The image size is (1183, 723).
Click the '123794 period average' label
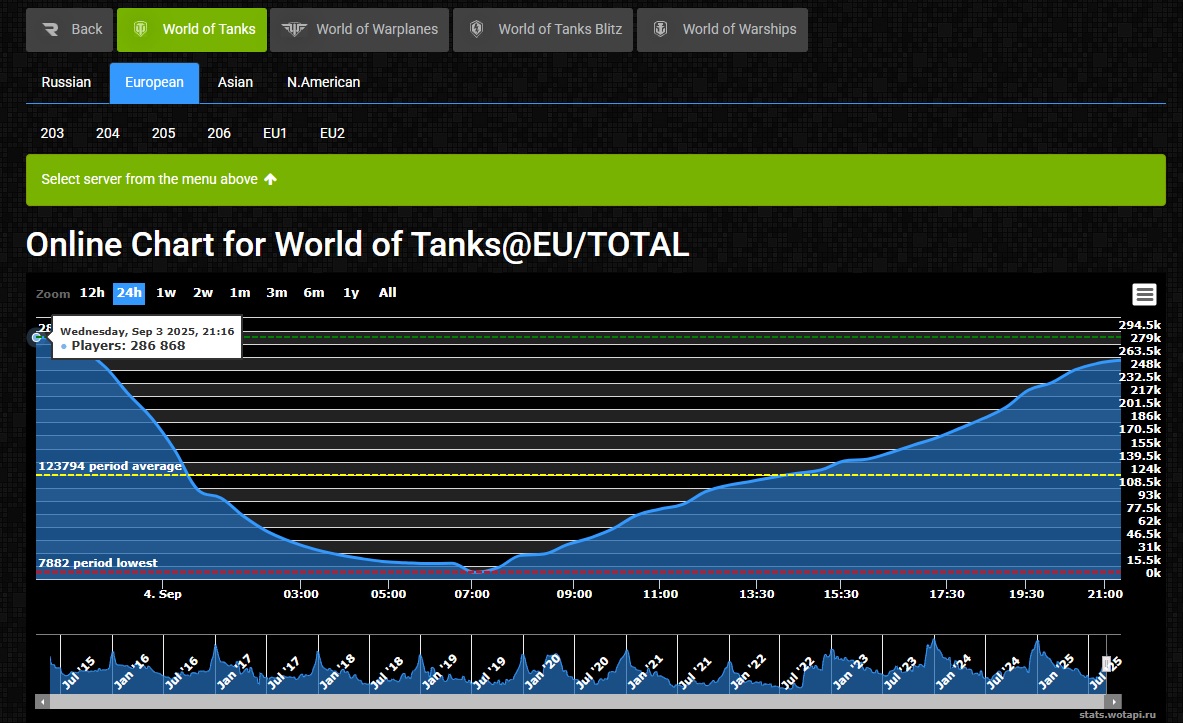[110, 466]
